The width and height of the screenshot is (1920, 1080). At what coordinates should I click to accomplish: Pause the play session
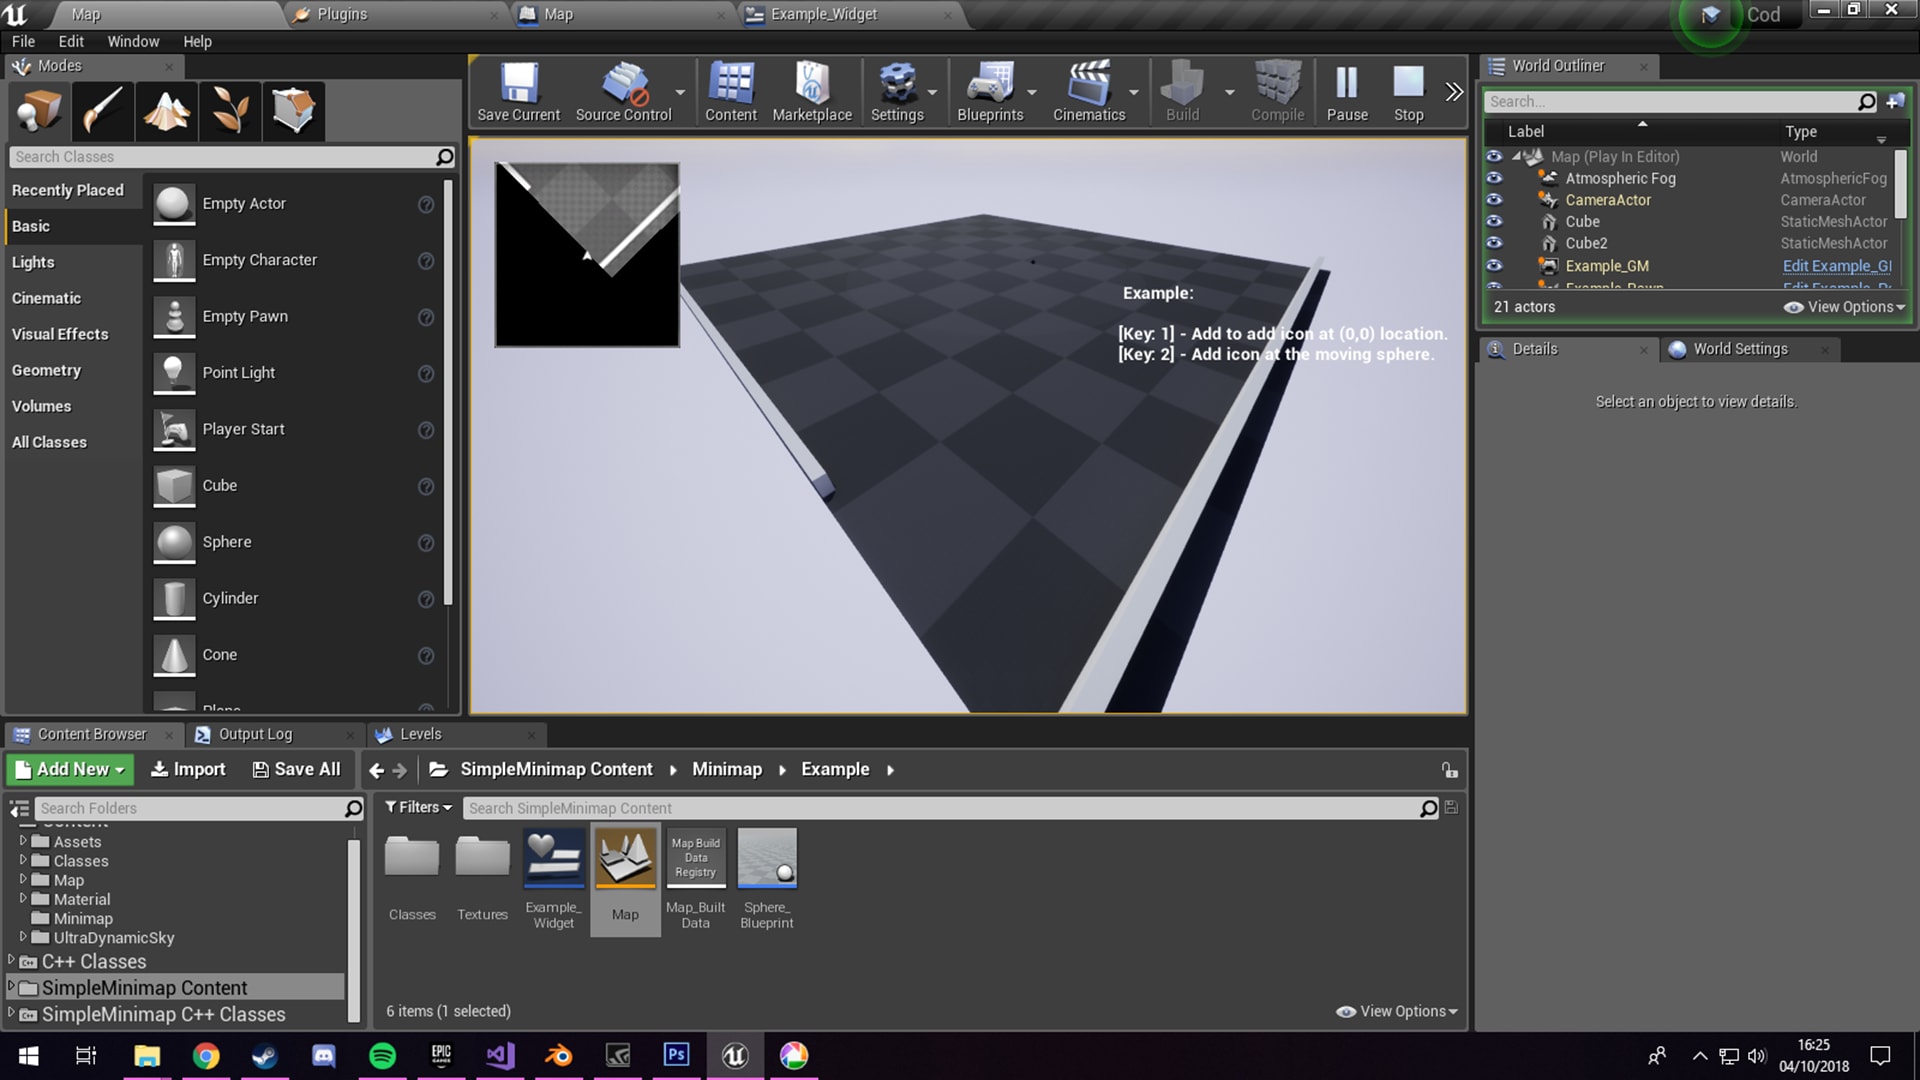coord(1347,92)
